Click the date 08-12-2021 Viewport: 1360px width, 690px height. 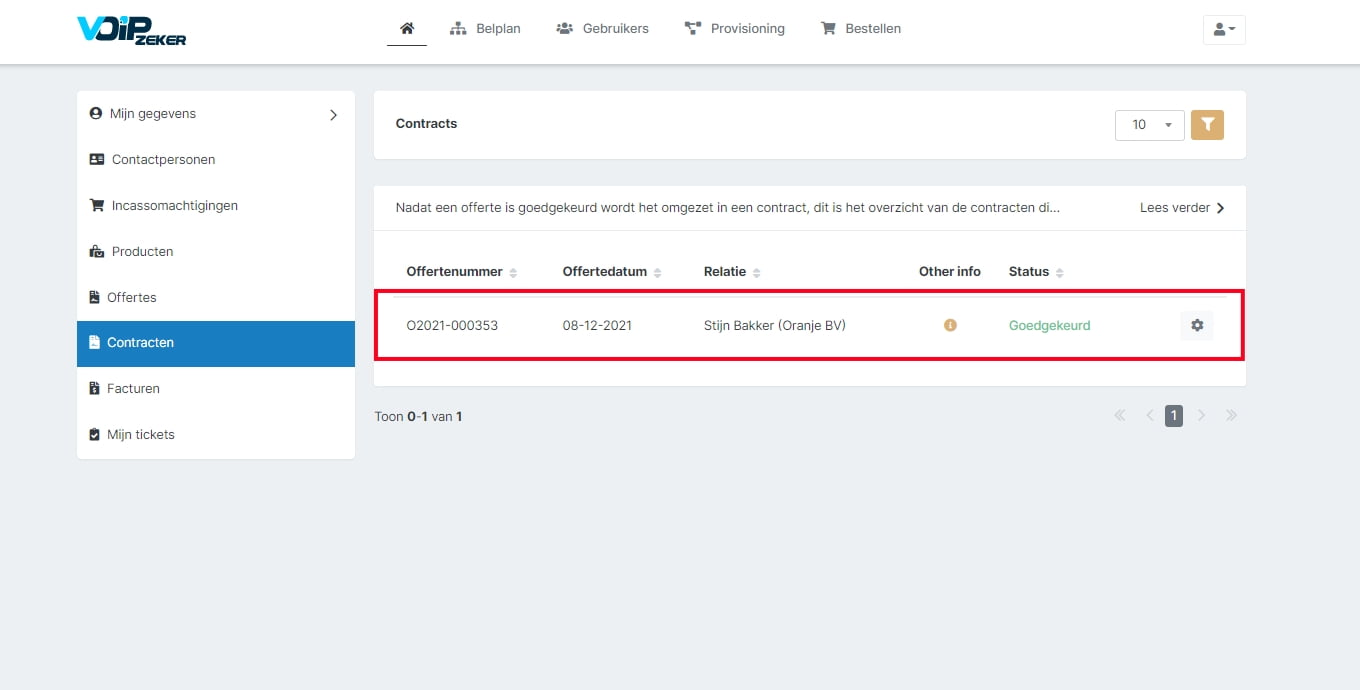(597, 326)
